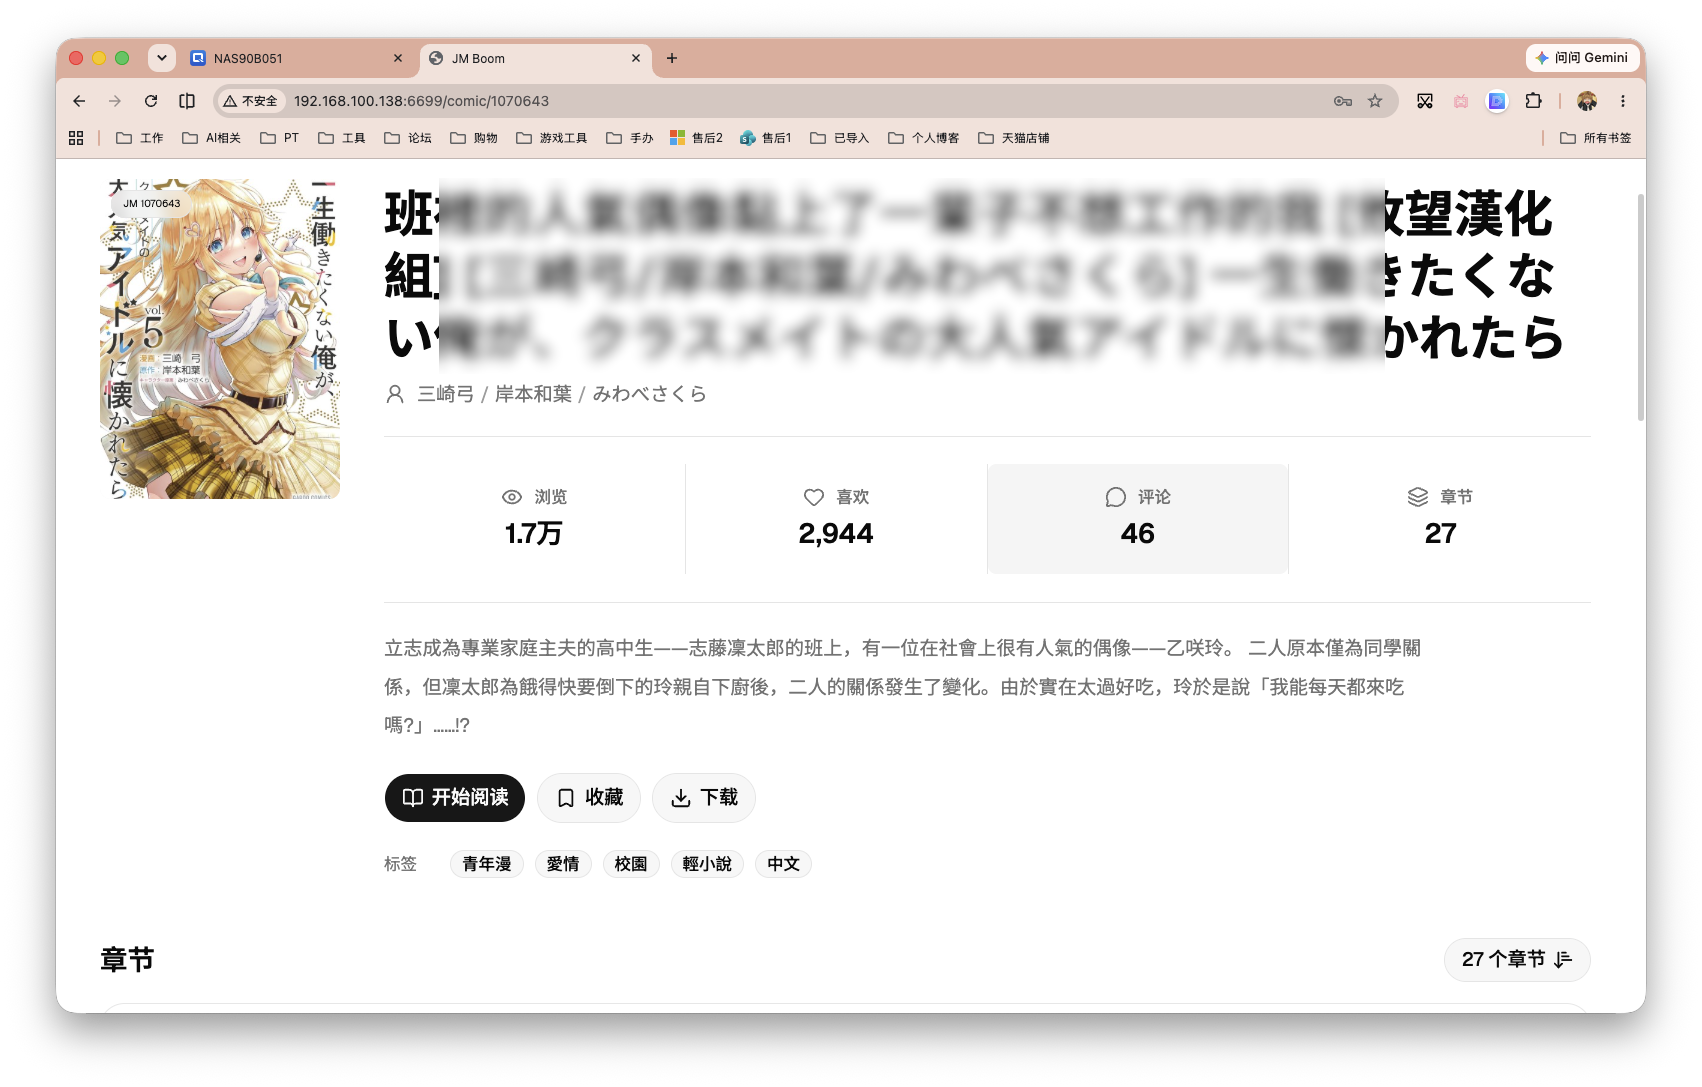Image resolution: width=1702 pixels, height=1087 pixels.
Task: Open the screenshot extension icon next to star
Action: pos(1425,101)
